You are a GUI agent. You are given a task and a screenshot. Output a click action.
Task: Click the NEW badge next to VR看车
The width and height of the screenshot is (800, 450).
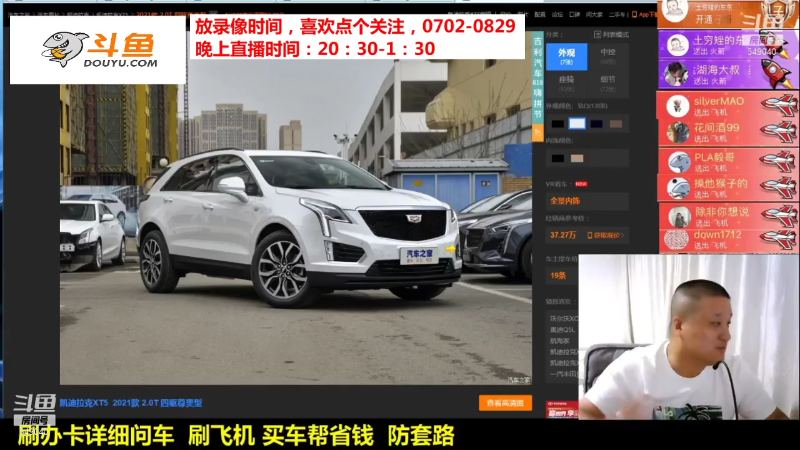pos(581,184)
